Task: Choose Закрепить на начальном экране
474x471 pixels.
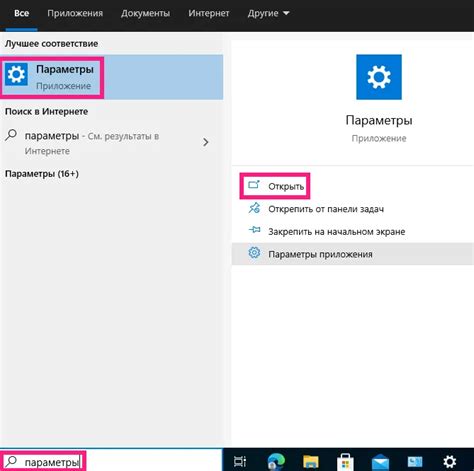Action: tap(337, 232)
